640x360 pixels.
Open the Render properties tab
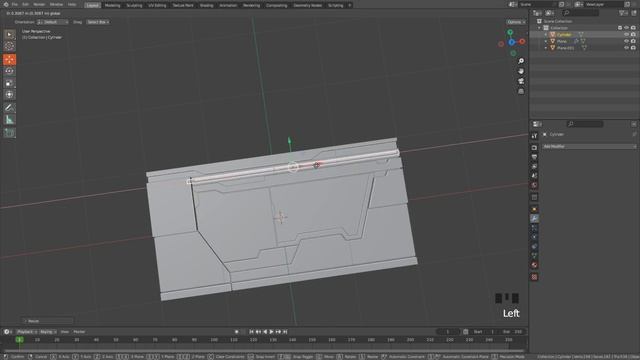[534, 147]
